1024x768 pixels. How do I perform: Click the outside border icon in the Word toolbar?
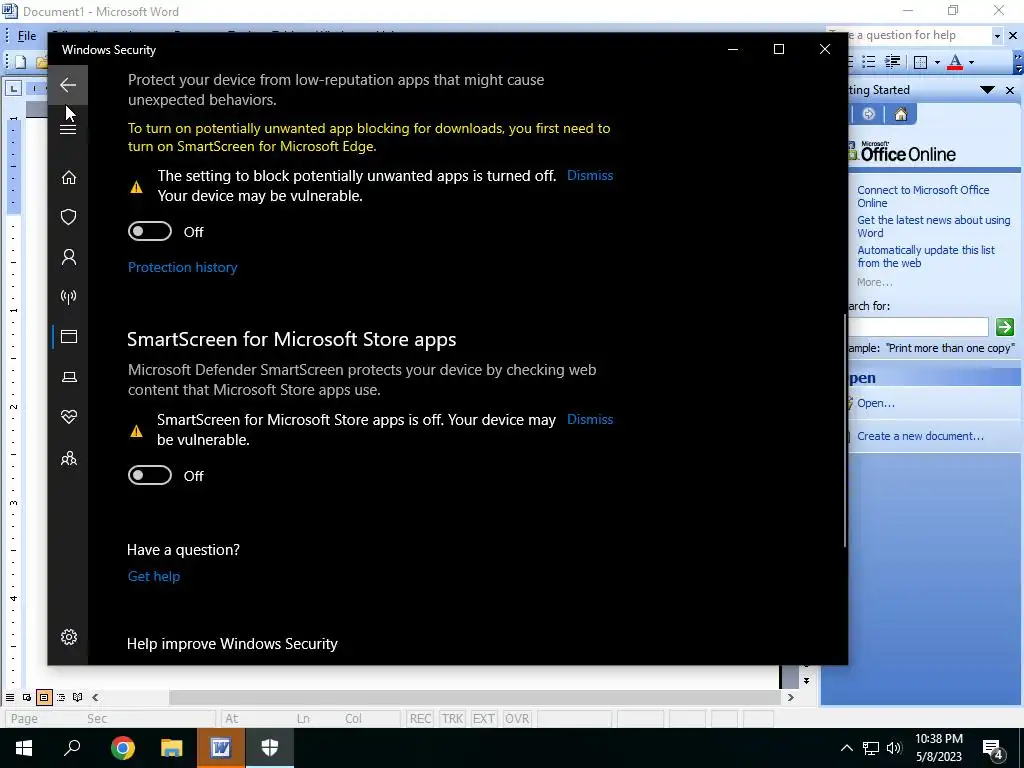pyautogui.click(x=921, y=62)
